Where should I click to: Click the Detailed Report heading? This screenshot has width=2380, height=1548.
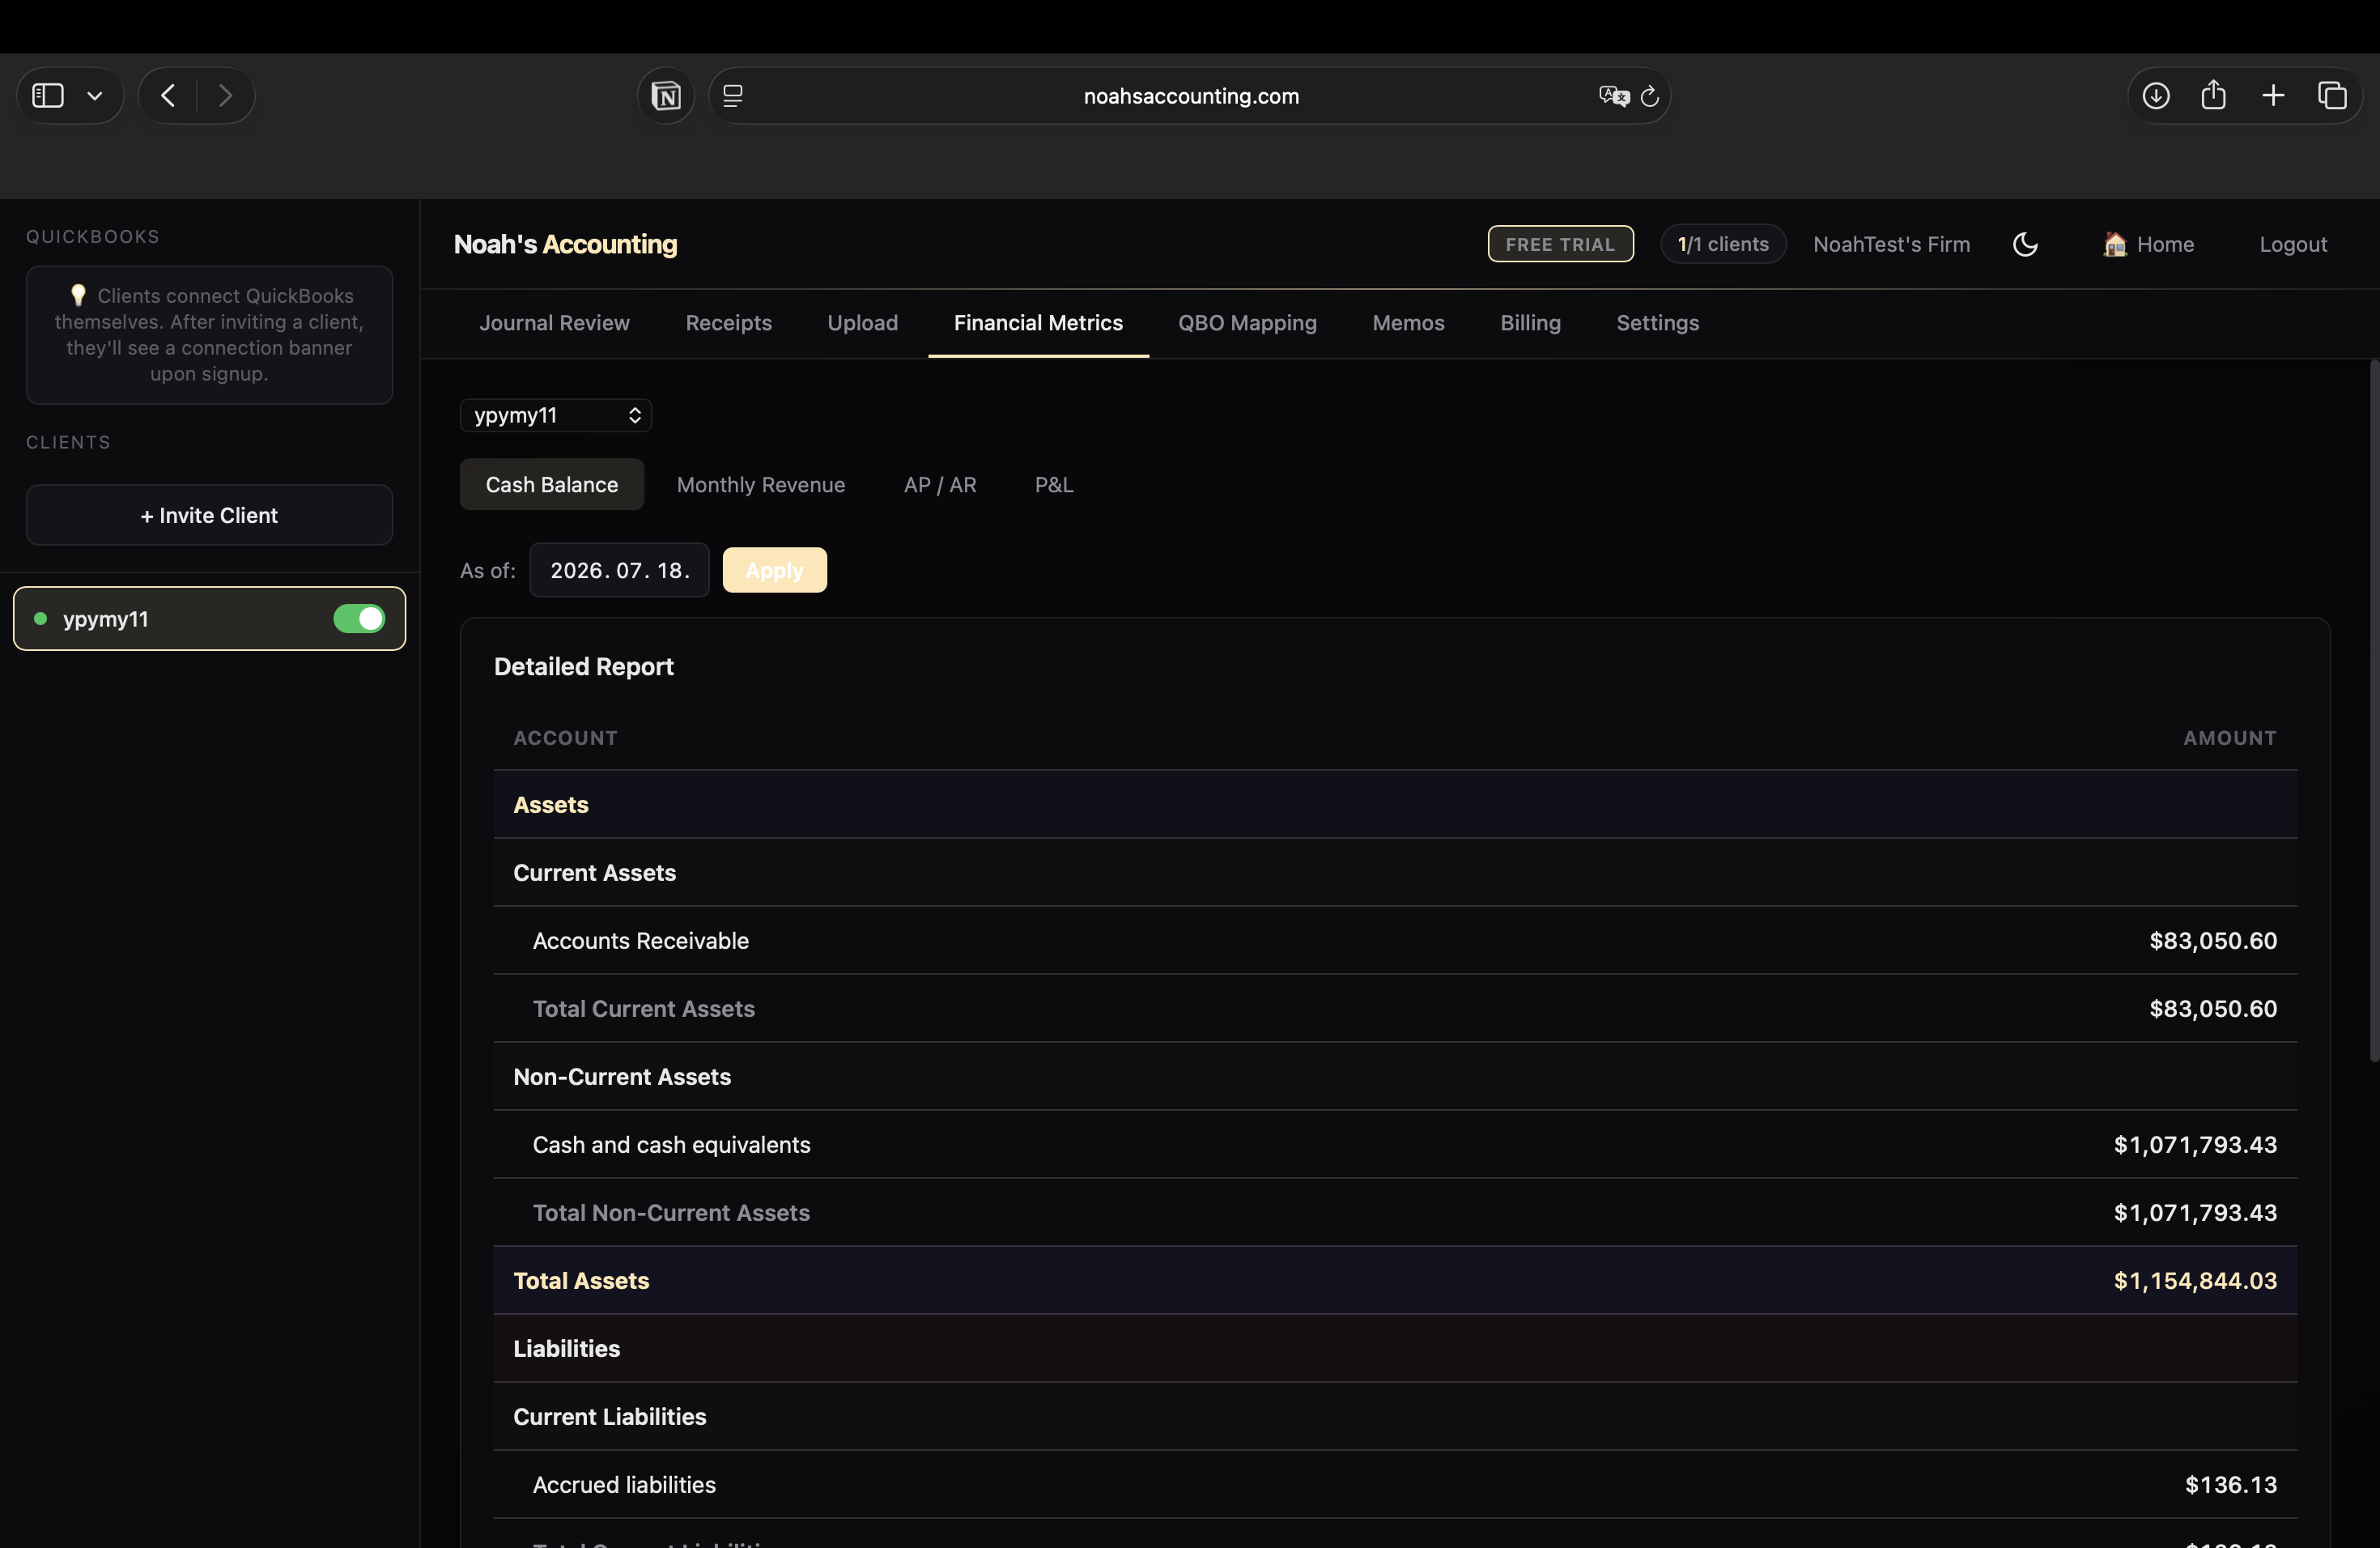(x=583, y=666)
